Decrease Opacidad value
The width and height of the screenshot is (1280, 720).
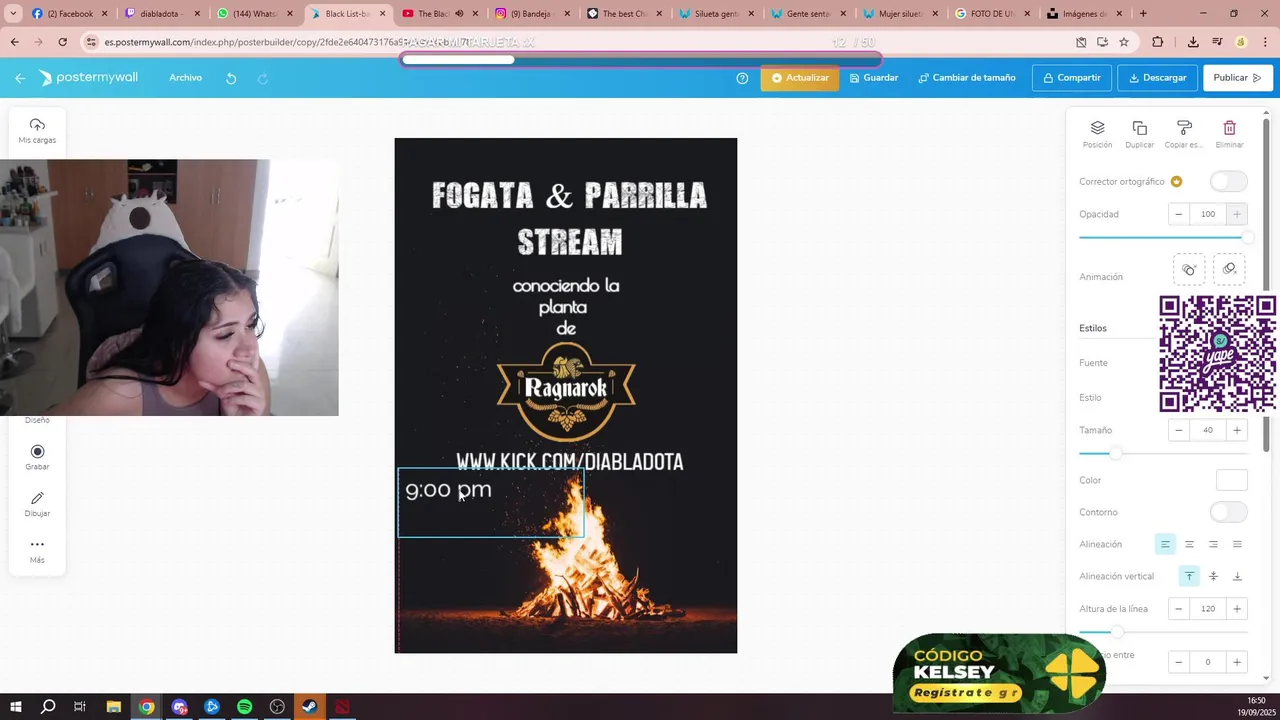click(x=1179, y=214)
